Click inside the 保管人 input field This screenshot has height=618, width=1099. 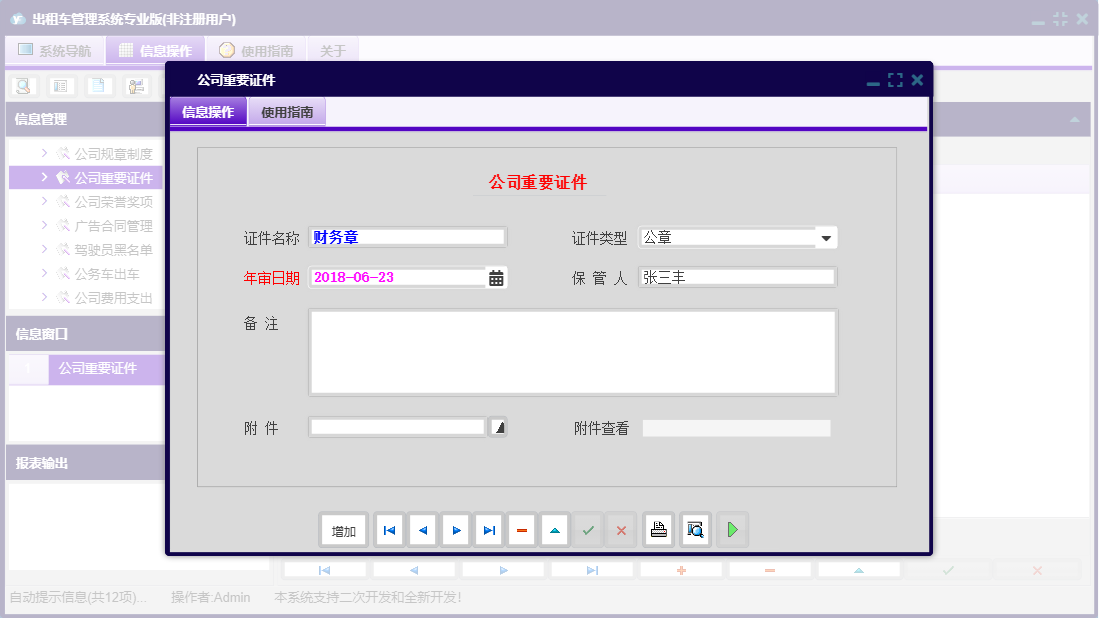pyautogui.click(x=737, y=277)
